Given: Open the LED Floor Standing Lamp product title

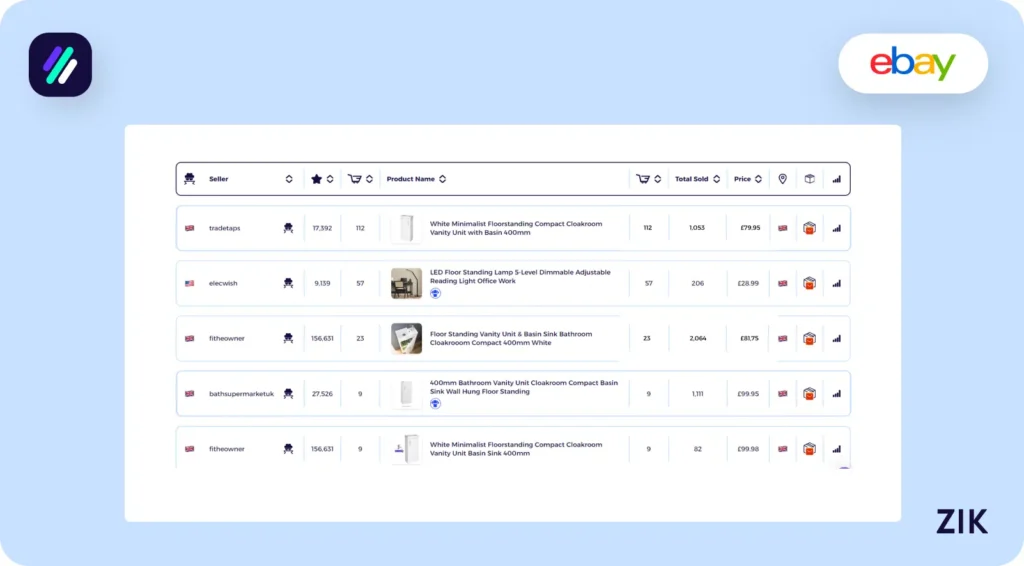Looking at the screenshot, I should point(519,277).
